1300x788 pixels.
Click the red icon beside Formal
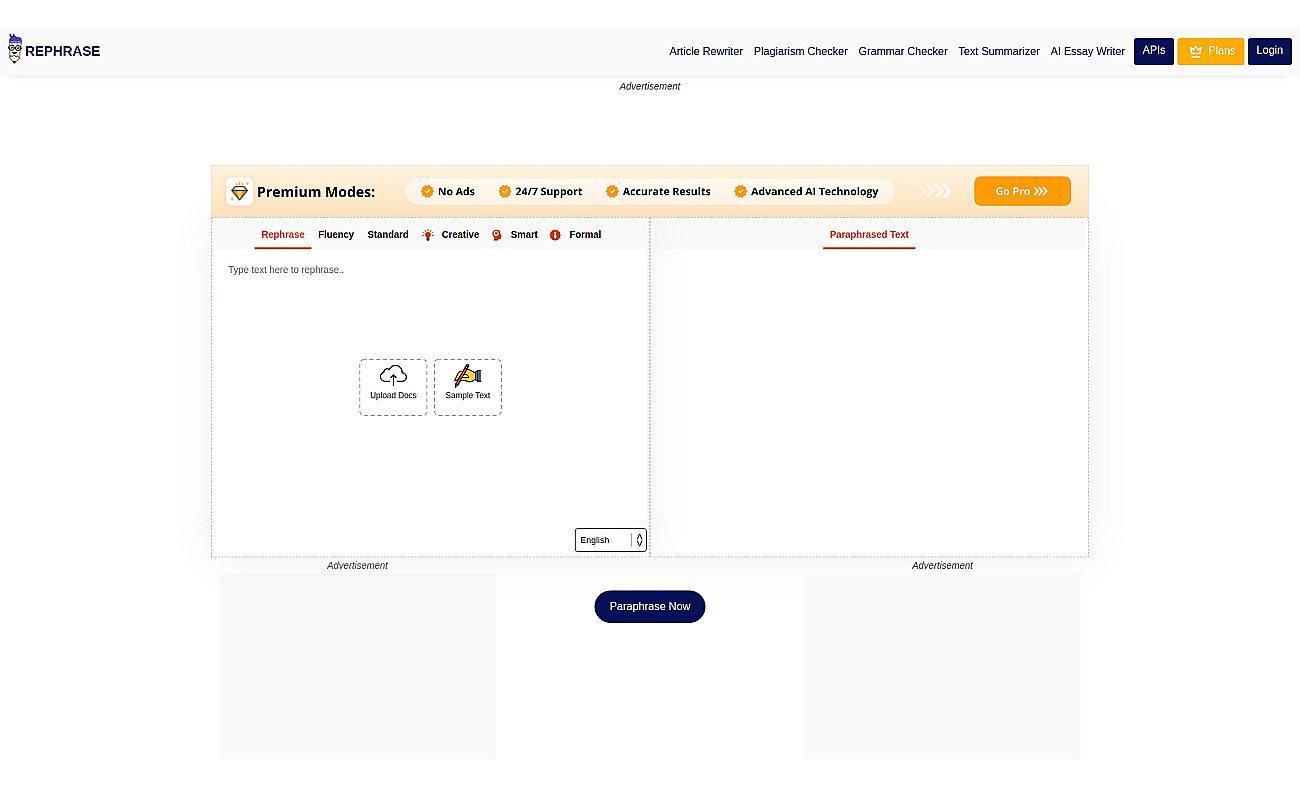[x=555, y=235]
